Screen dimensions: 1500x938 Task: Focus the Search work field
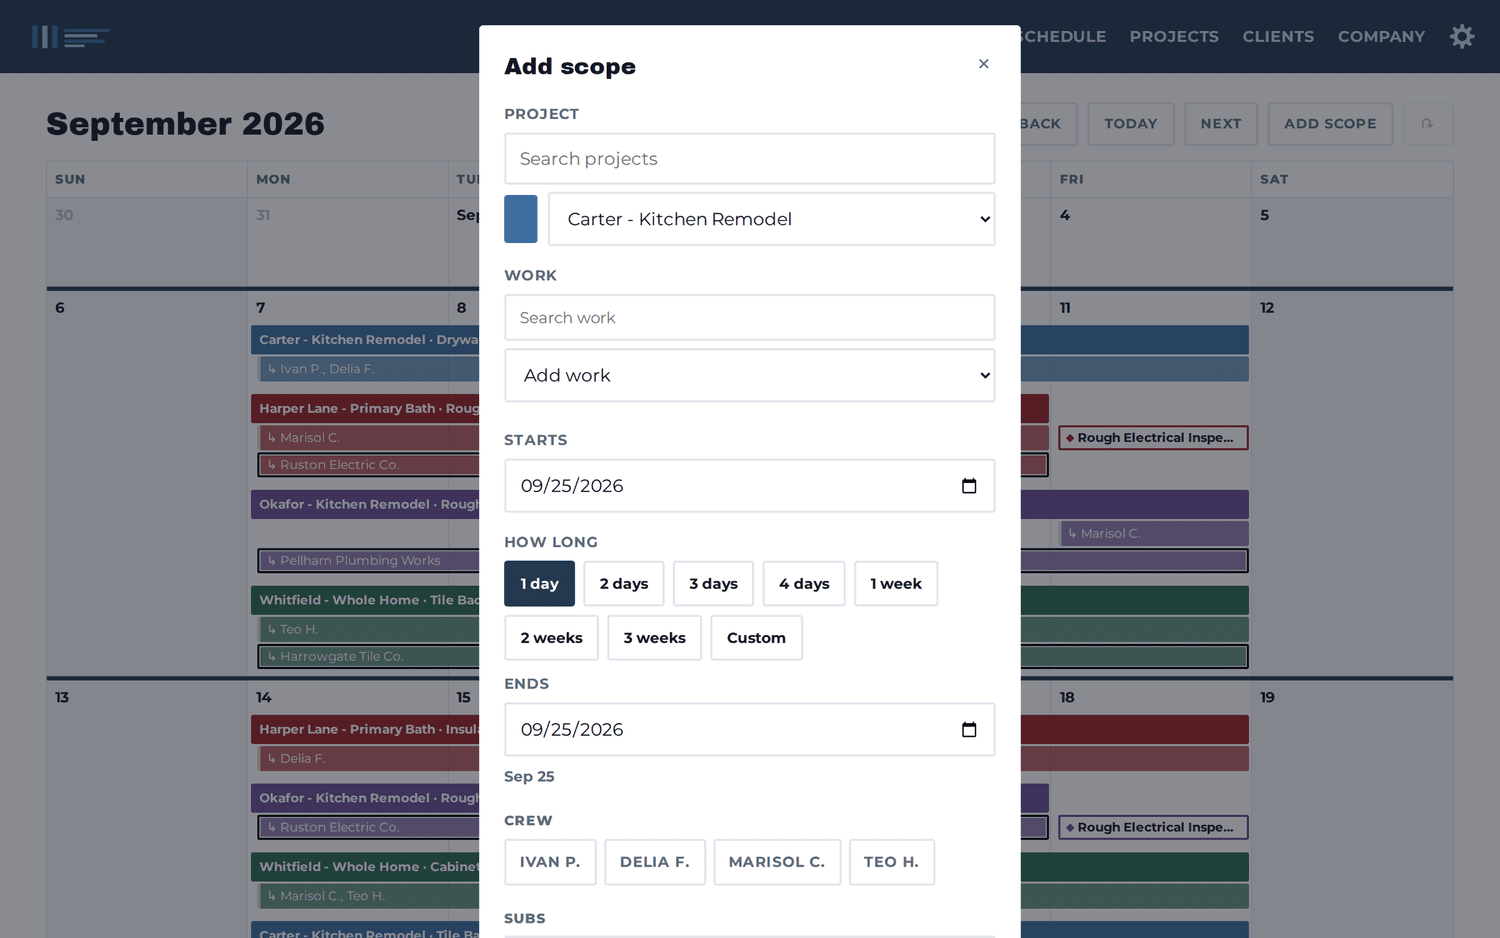point(750,318)
